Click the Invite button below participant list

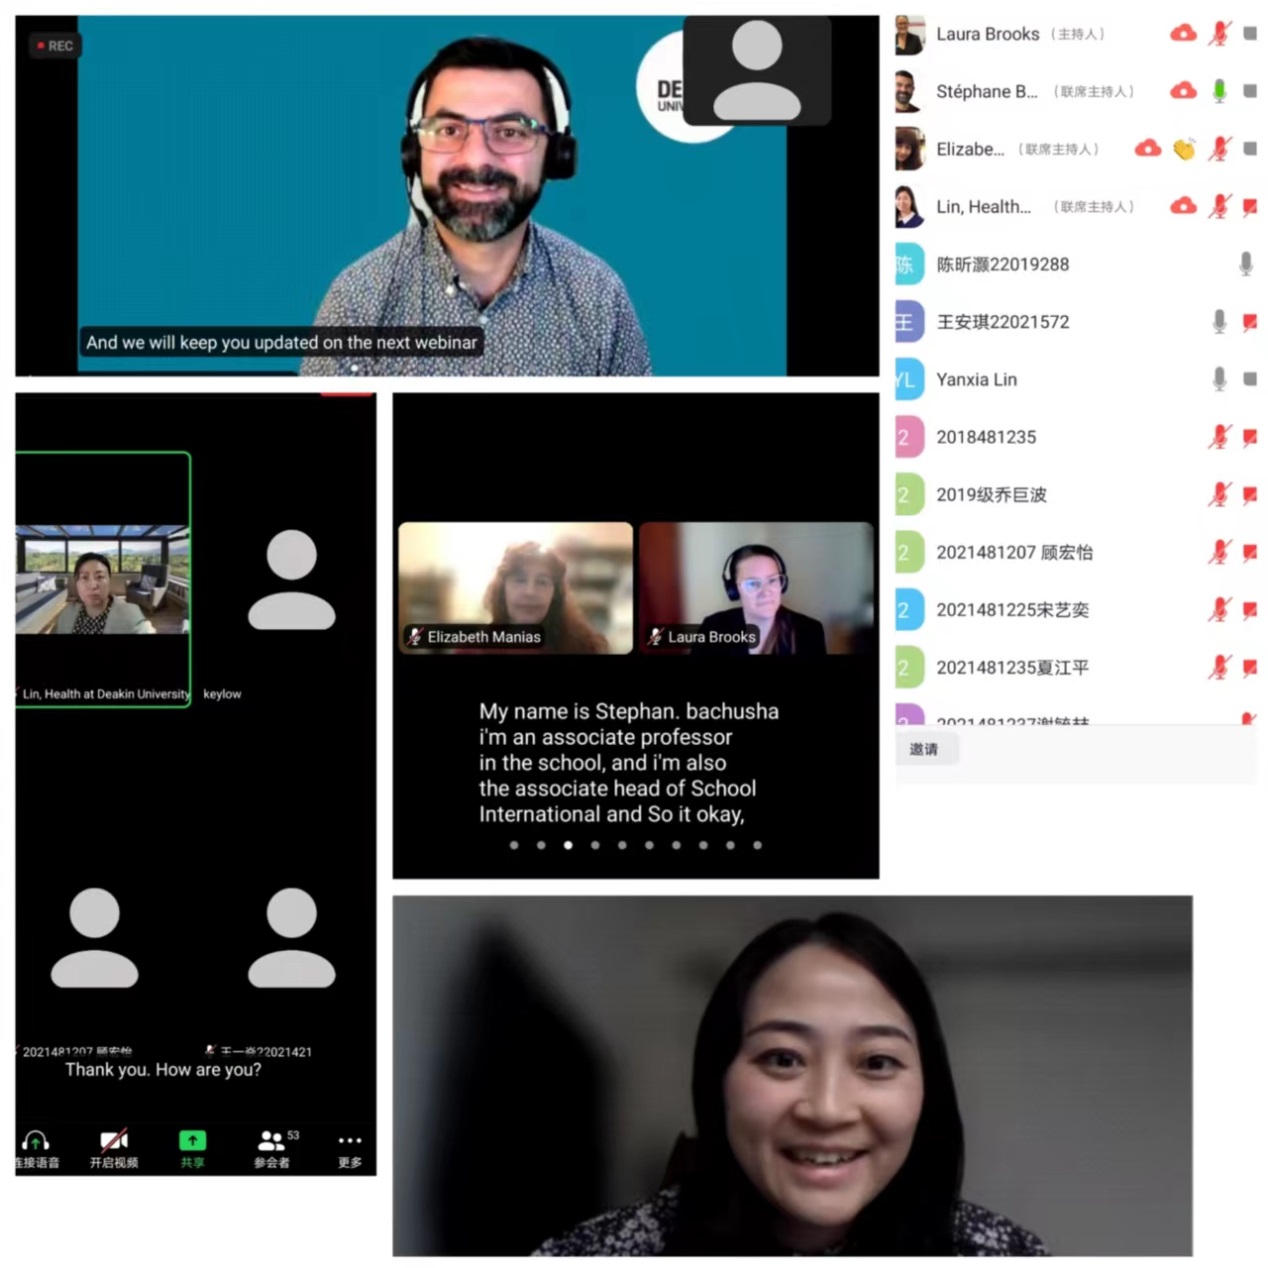tap(924, 749)
